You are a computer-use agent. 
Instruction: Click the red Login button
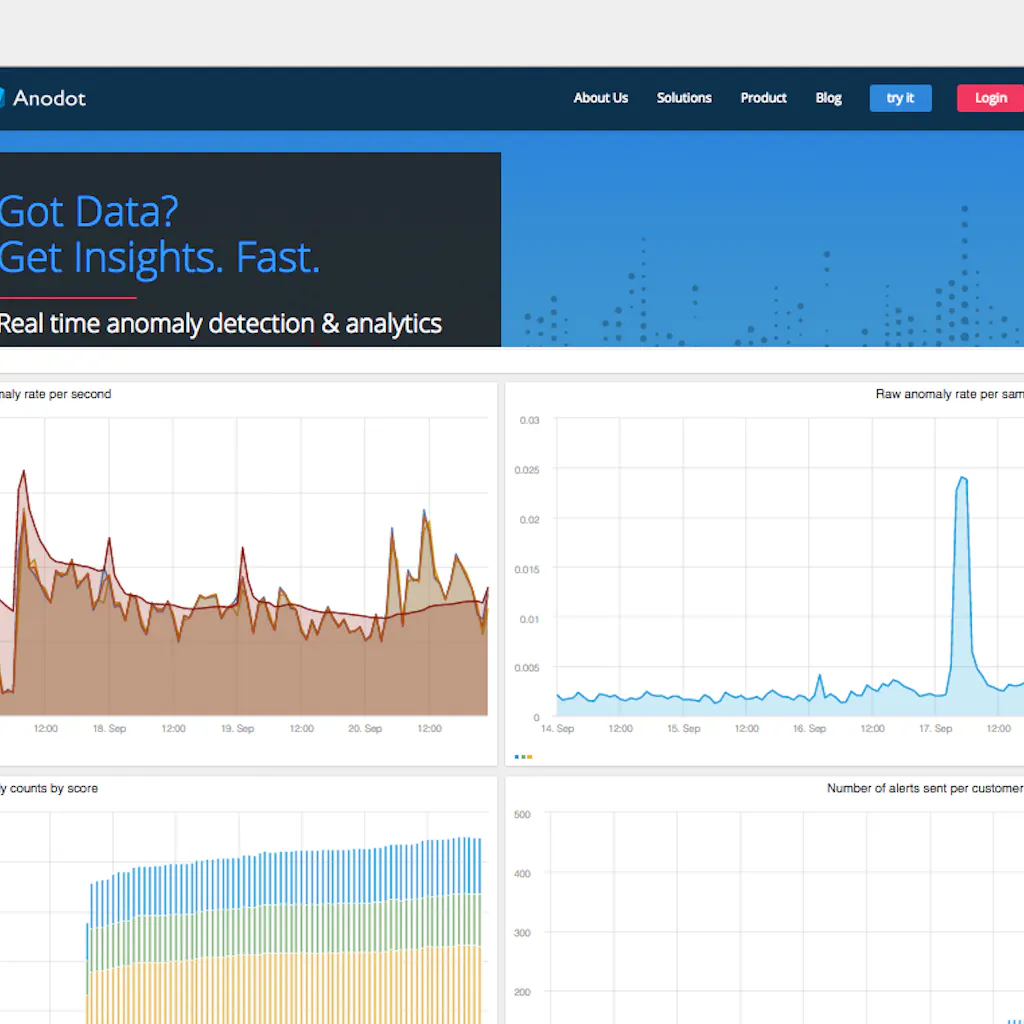[x=990, y=98]
